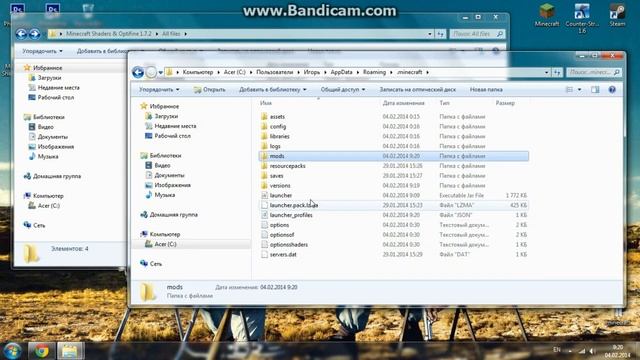The height and width of the screenshot is (360, 640).
Task: Select the options text file icon
Action: point(264,225)
